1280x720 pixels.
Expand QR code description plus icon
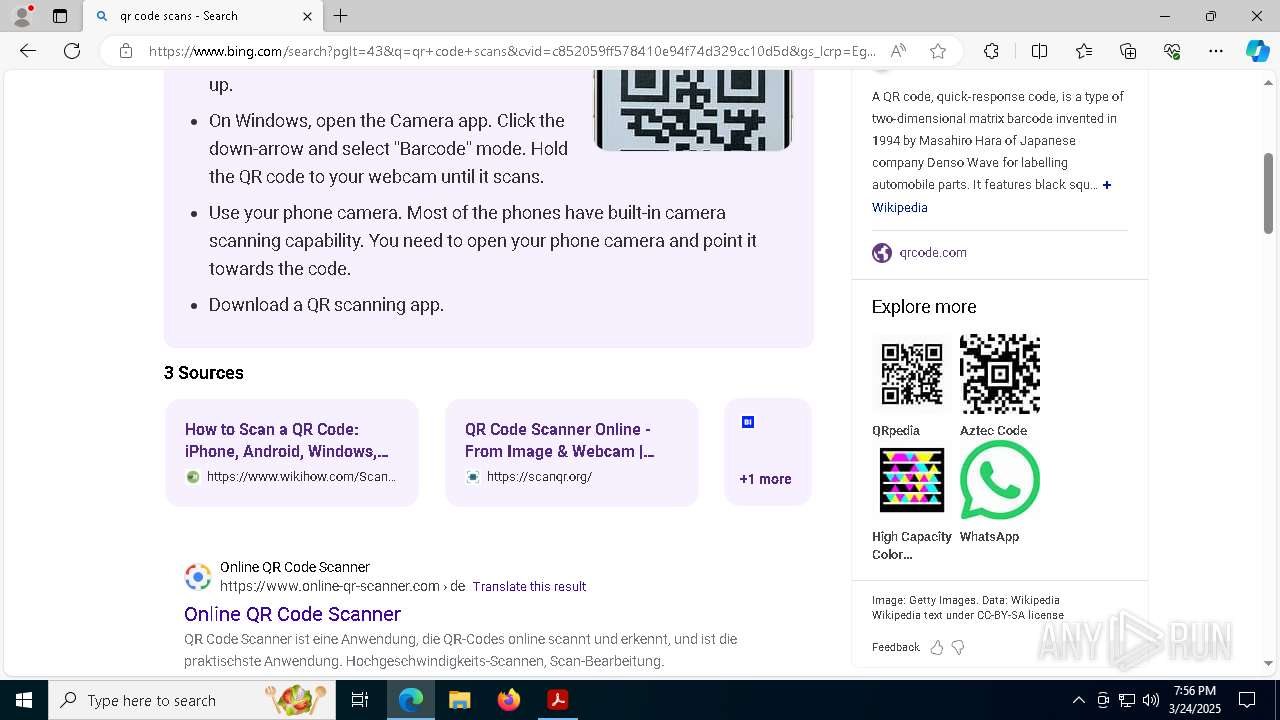tap(1106, 185)
